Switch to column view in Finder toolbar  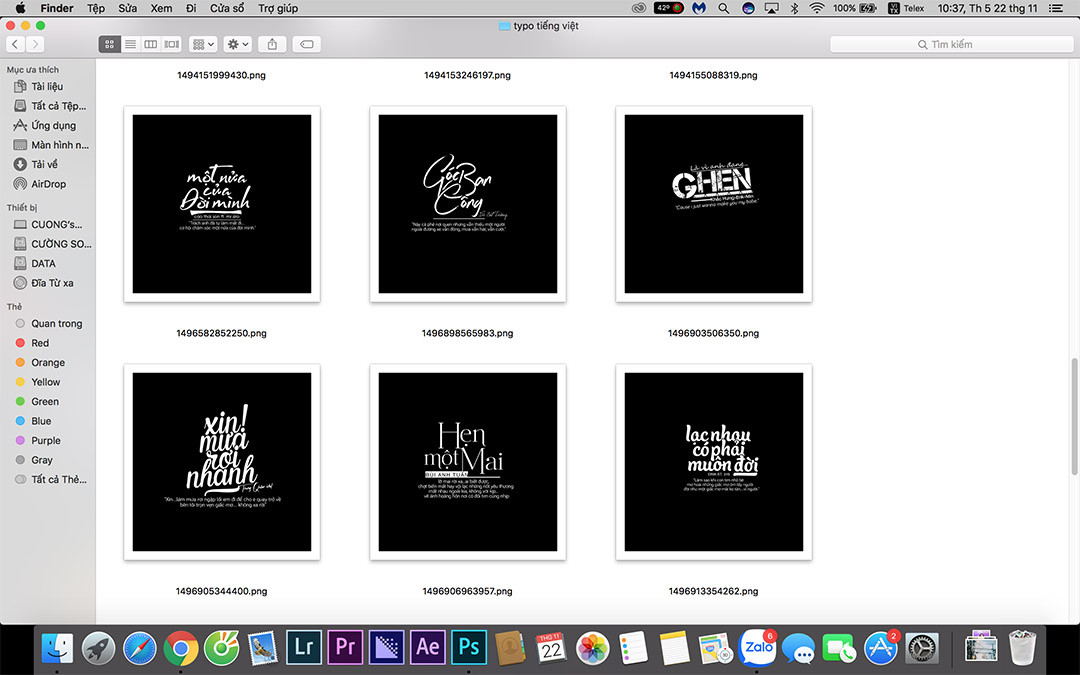(150, 44)
